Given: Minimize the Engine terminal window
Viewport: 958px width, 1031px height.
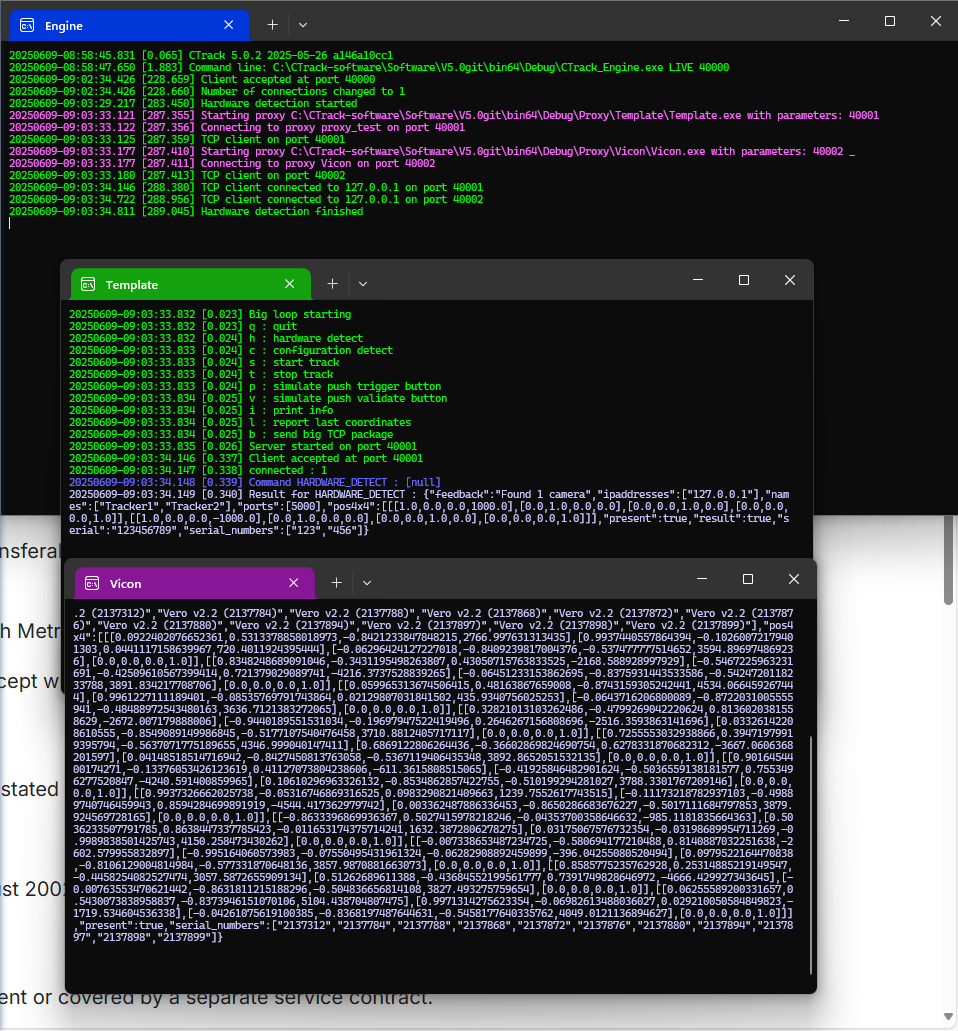Looking at the screenshot, I should 842,21.
